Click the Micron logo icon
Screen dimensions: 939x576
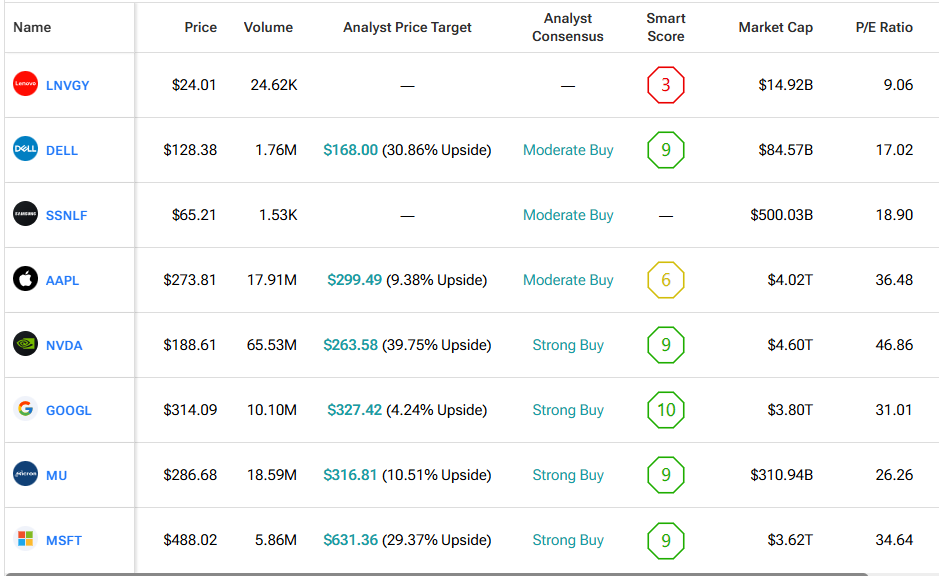pyautogui.click(x=25, y=475)
